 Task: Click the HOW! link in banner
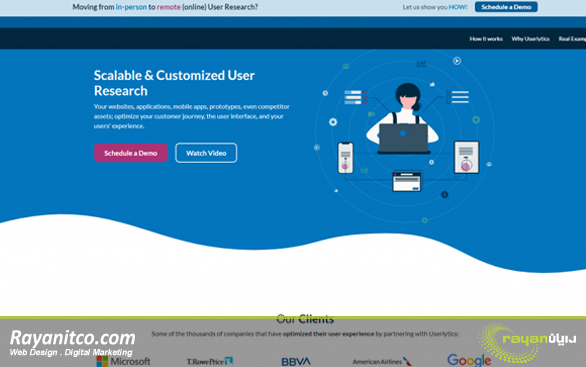click(458, 7)
